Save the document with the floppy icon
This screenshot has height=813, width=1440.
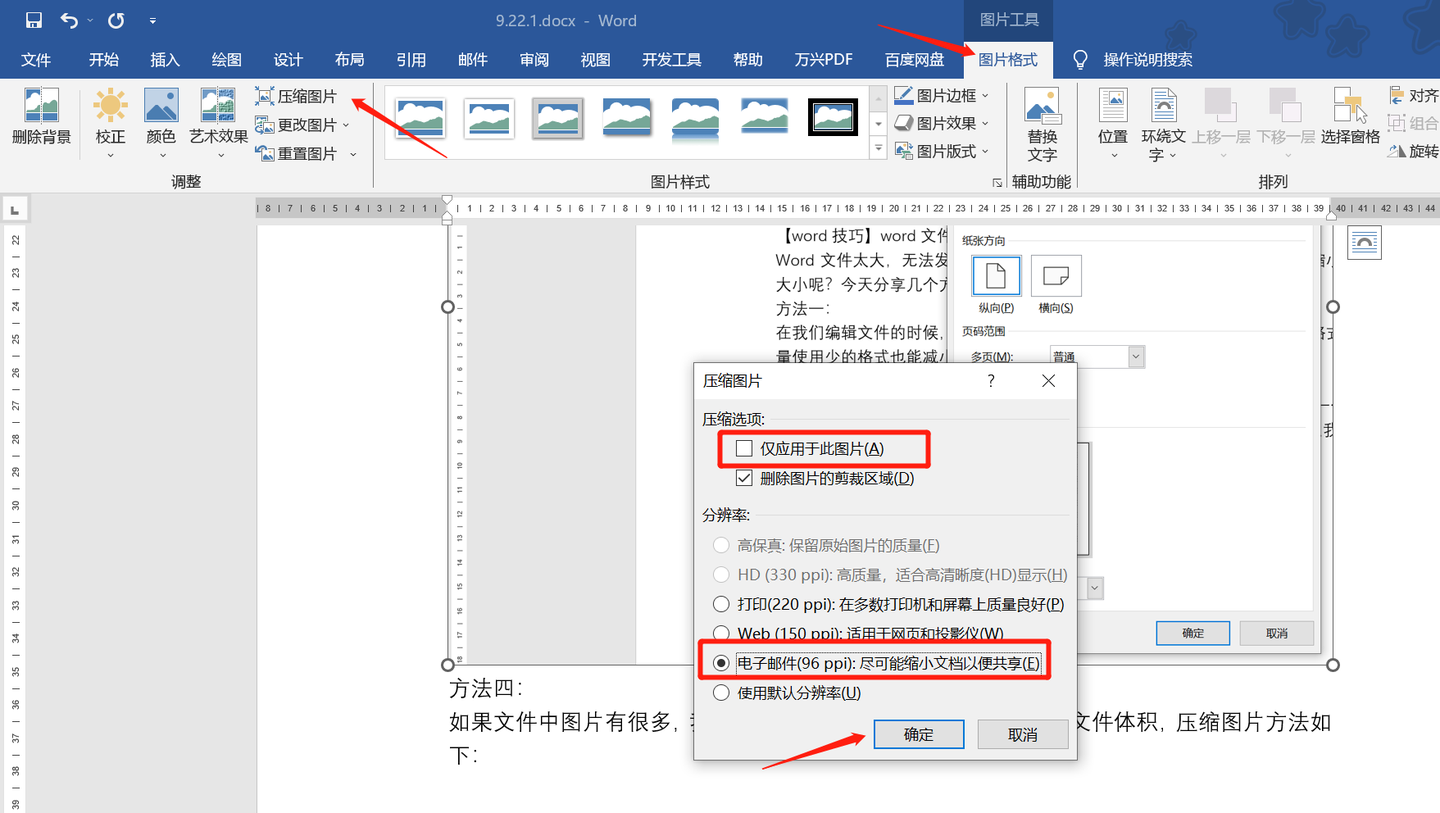(x=34, y=20)
